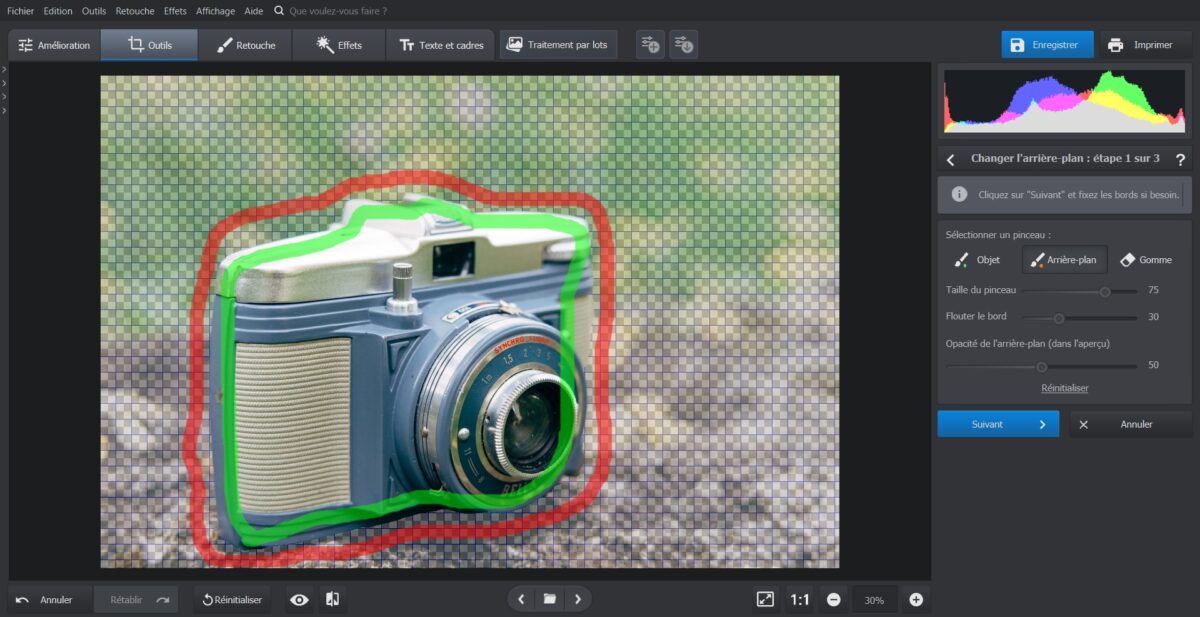Click the help question mark icon
Image resolution: width=1200 pixels, height=617 pixels.
(x=1180, y=160)
